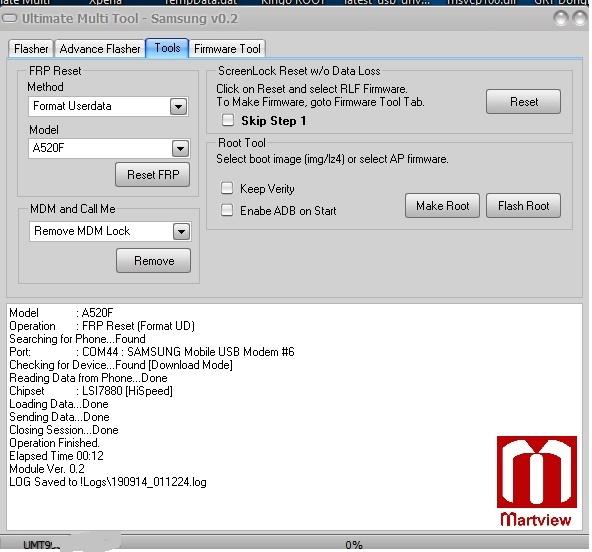Select log line 'Operation : FRP Reset [Format UD]'

(102, 326)
